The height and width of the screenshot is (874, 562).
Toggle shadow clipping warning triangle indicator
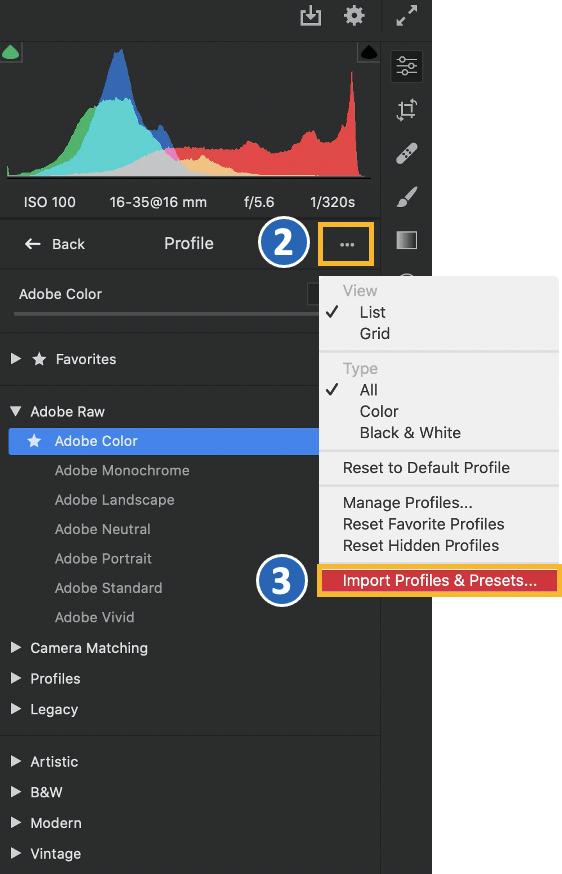coord(11,53)
